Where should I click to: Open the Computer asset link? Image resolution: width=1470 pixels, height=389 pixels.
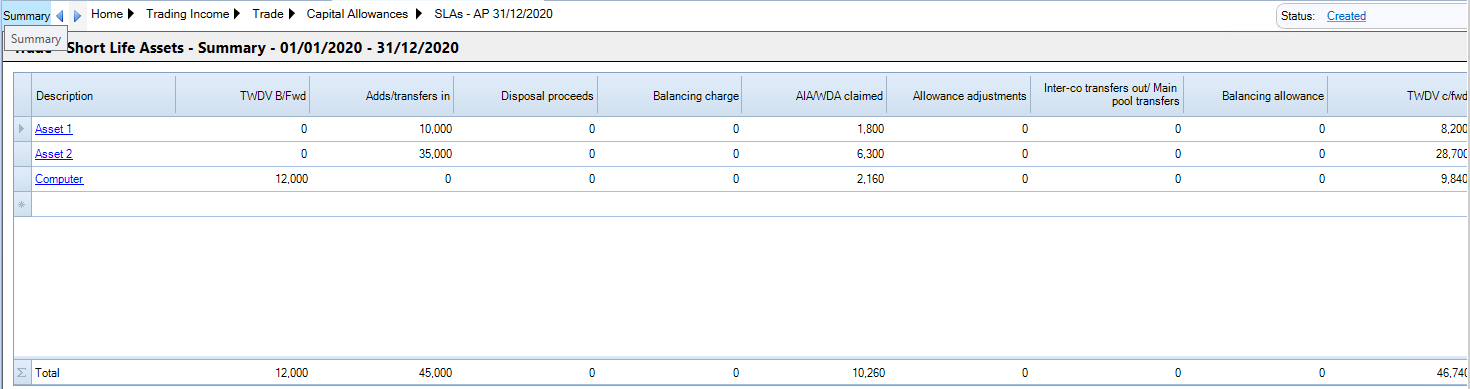point(59,179)
